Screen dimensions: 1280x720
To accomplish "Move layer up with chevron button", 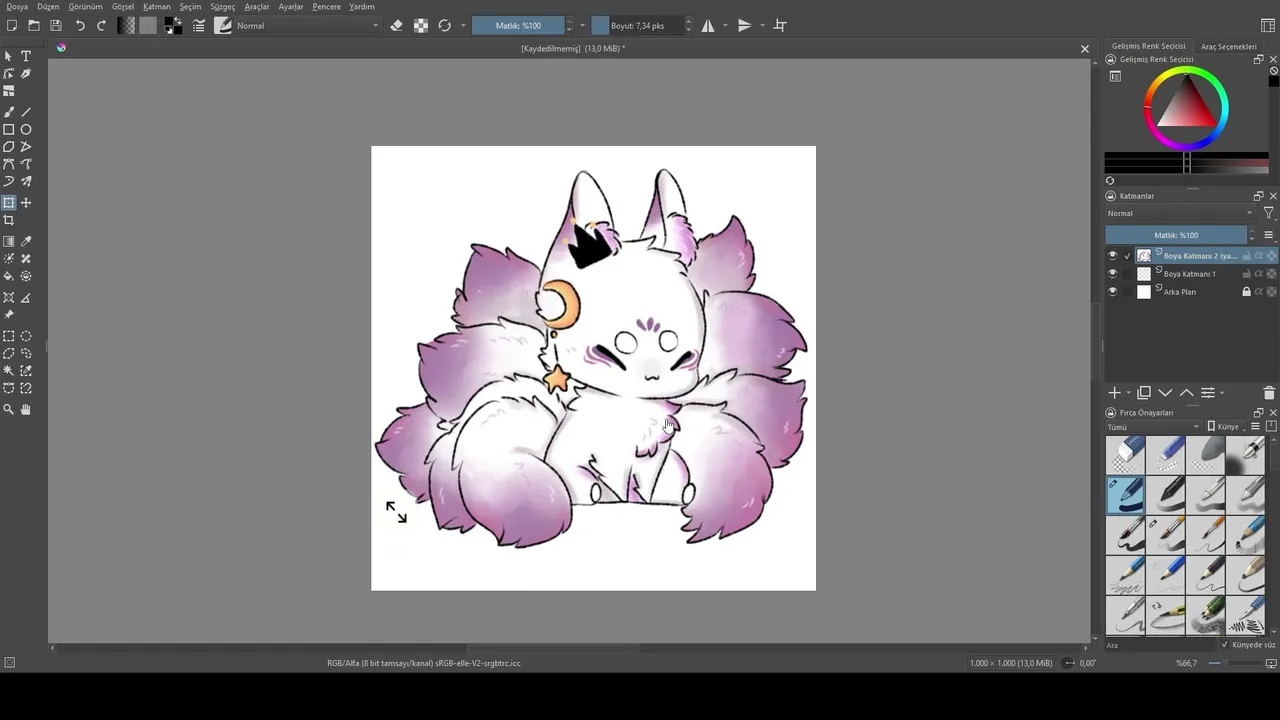I will point(1186,393).
